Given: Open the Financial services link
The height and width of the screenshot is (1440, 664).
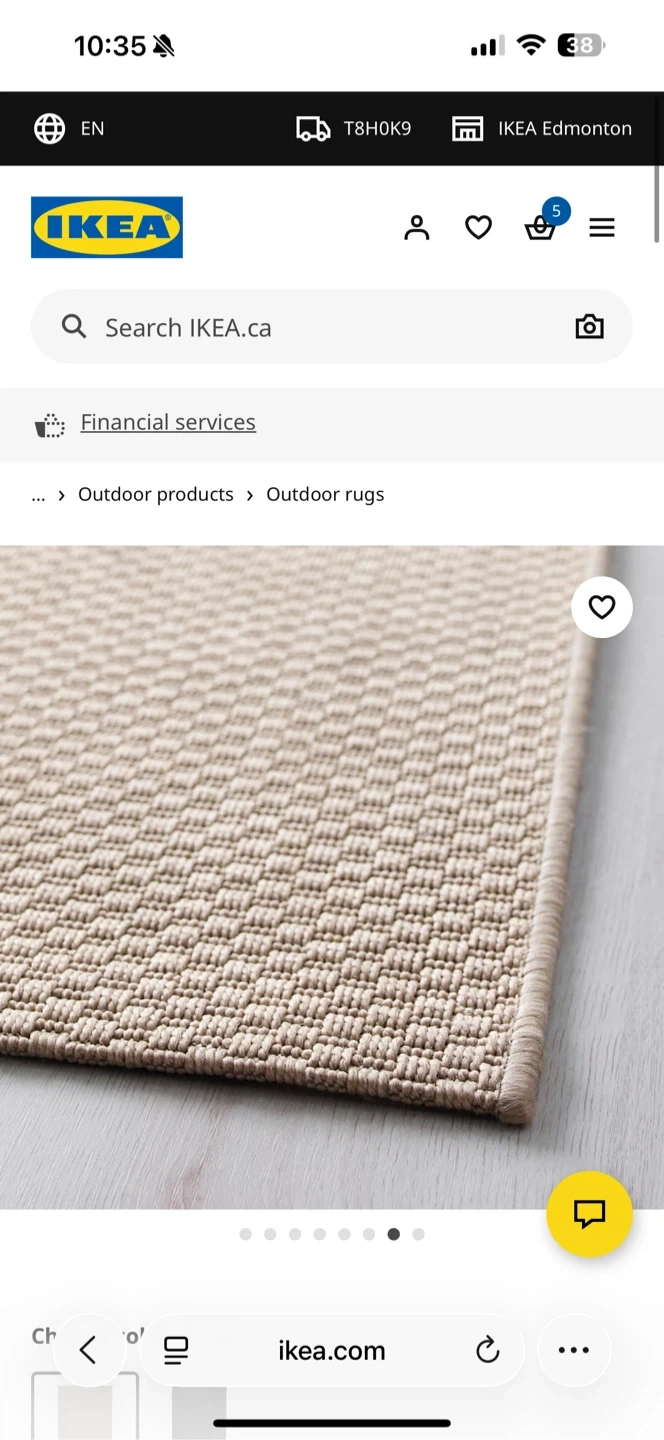Looking at the screenshot, I should [x=168, y=422].
